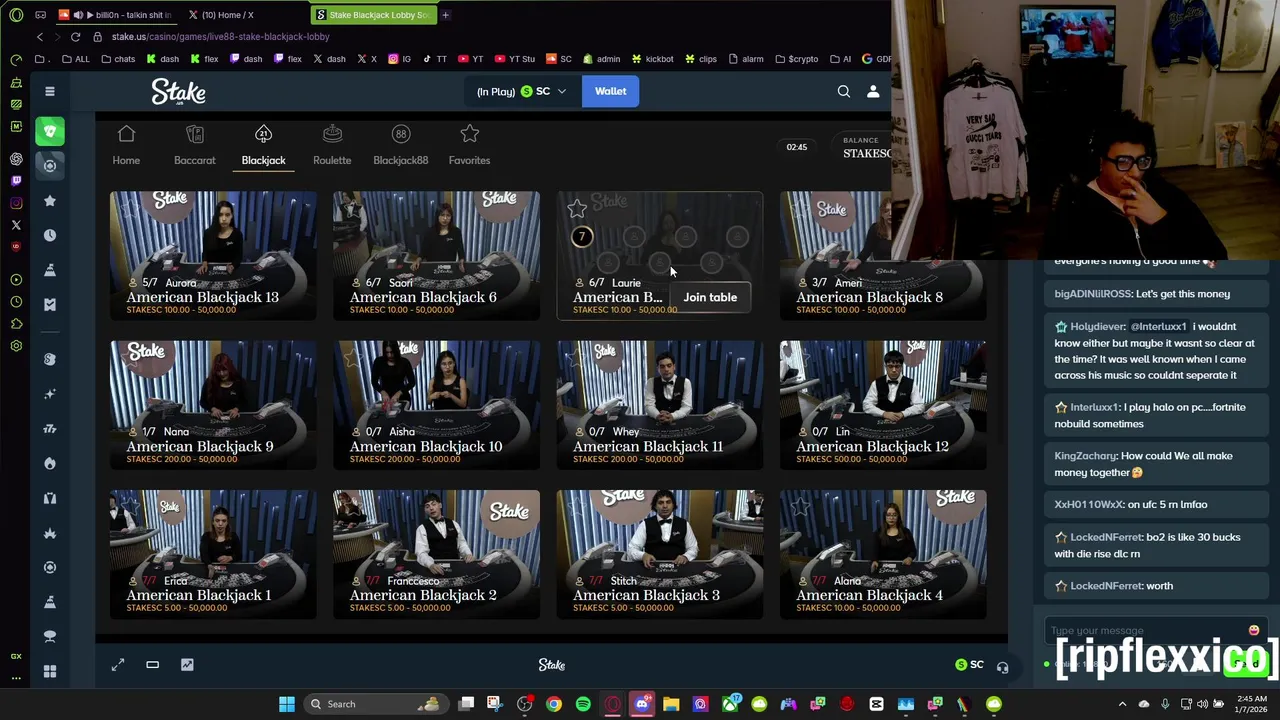Open a new browser tab with plus
This screenshot has height=720, width=1280.
coord(445,15)
